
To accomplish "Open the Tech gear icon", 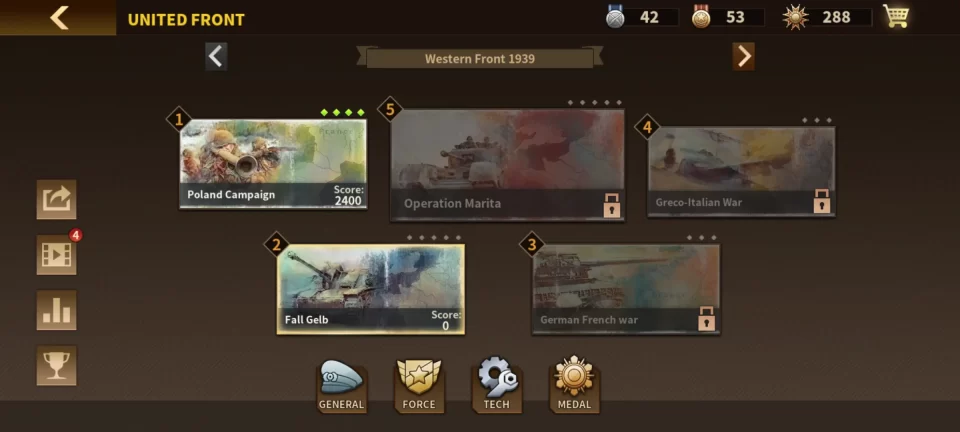I will [497, 385].
